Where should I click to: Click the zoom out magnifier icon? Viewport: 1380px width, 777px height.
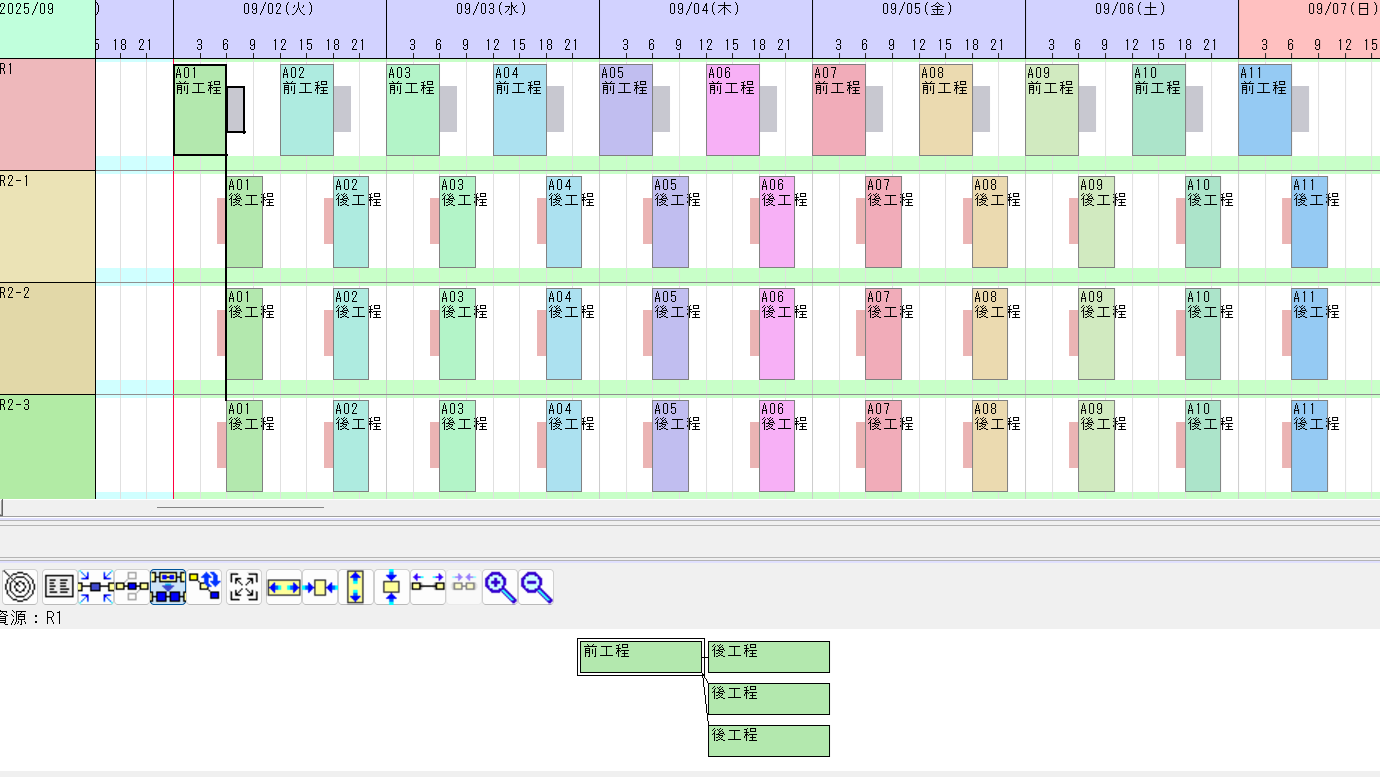pyautogui.click(x=537, y=586)
